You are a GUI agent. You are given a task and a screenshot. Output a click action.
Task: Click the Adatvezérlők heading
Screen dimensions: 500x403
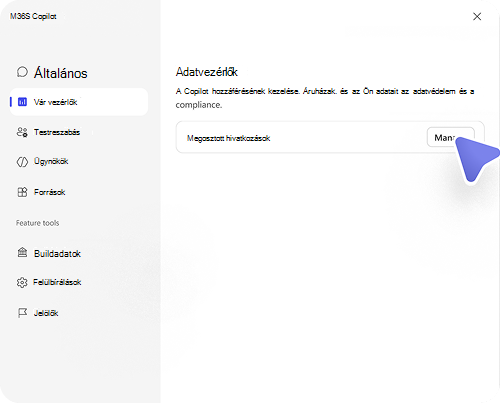pyautogui.click(x=207, y=72)
